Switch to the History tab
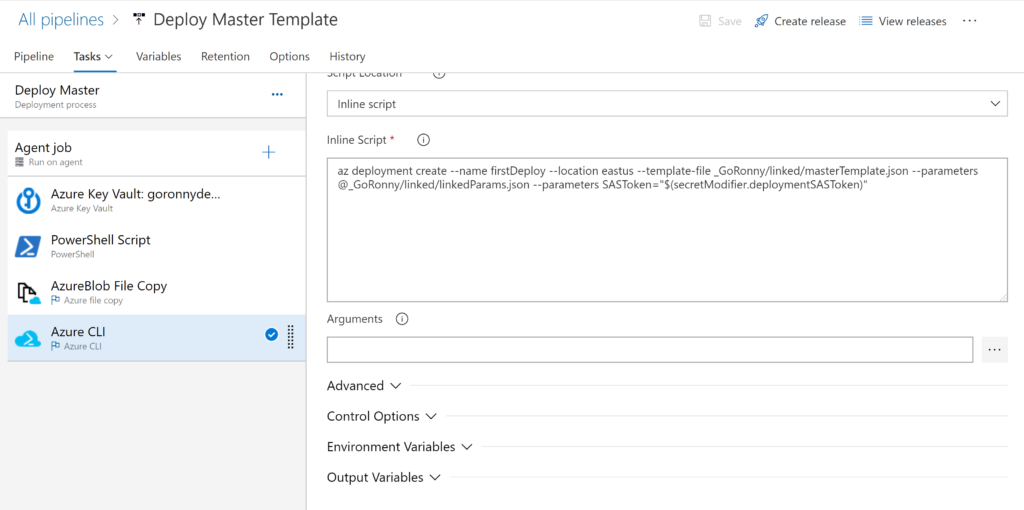This screenshot has width=1024, height=510. pyautogui.click(x=347, y=57)
